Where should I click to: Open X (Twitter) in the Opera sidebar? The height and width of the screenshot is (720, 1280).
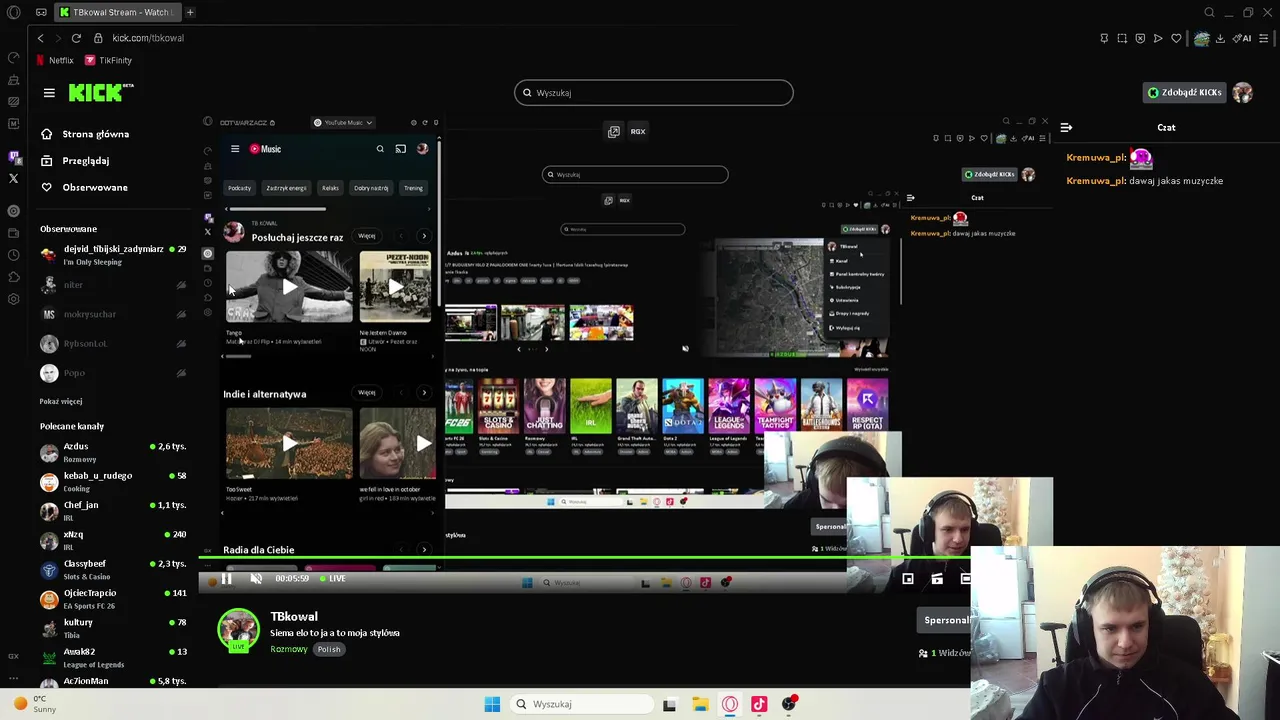coord(13,178)
